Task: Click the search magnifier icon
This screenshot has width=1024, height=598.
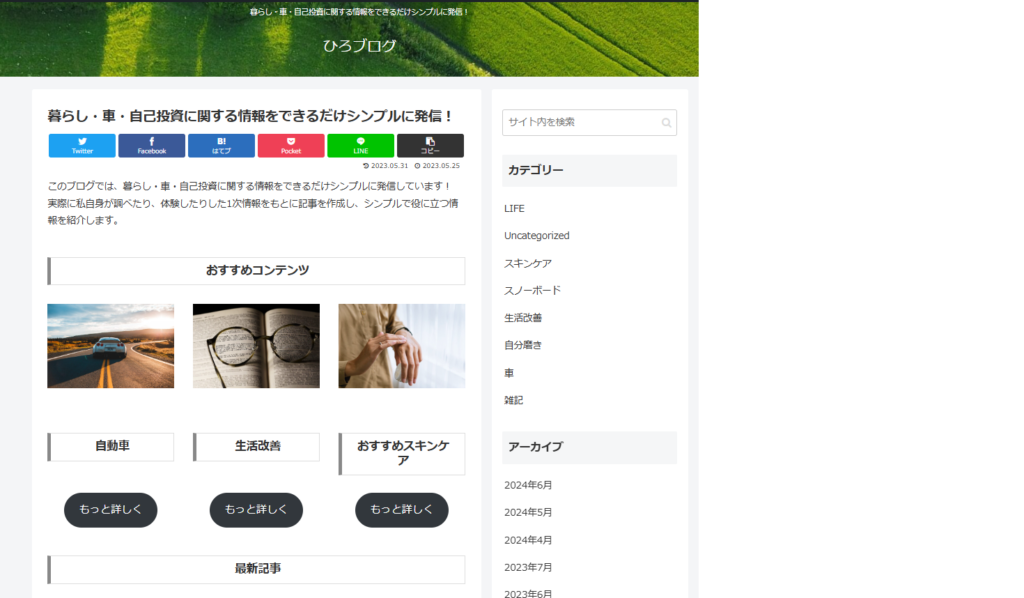Action: (x=666, y=123)
